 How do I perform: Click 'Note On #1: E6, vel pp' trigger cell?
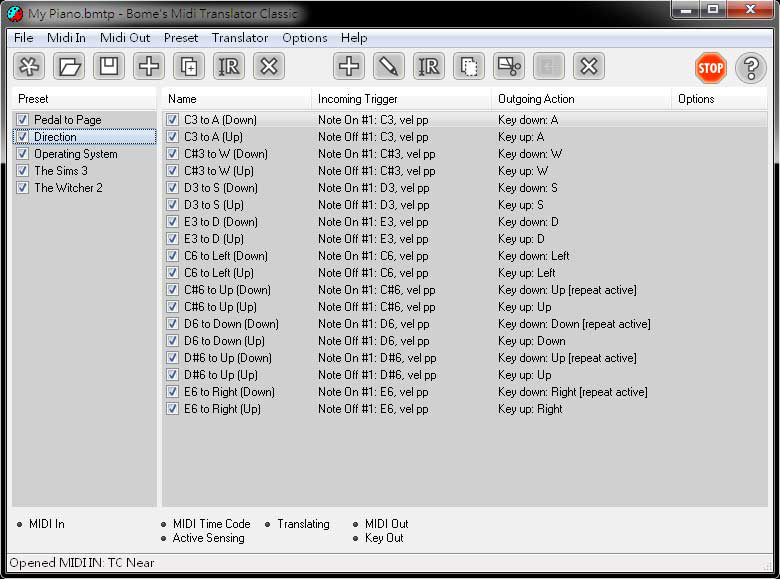click(373, 392)
